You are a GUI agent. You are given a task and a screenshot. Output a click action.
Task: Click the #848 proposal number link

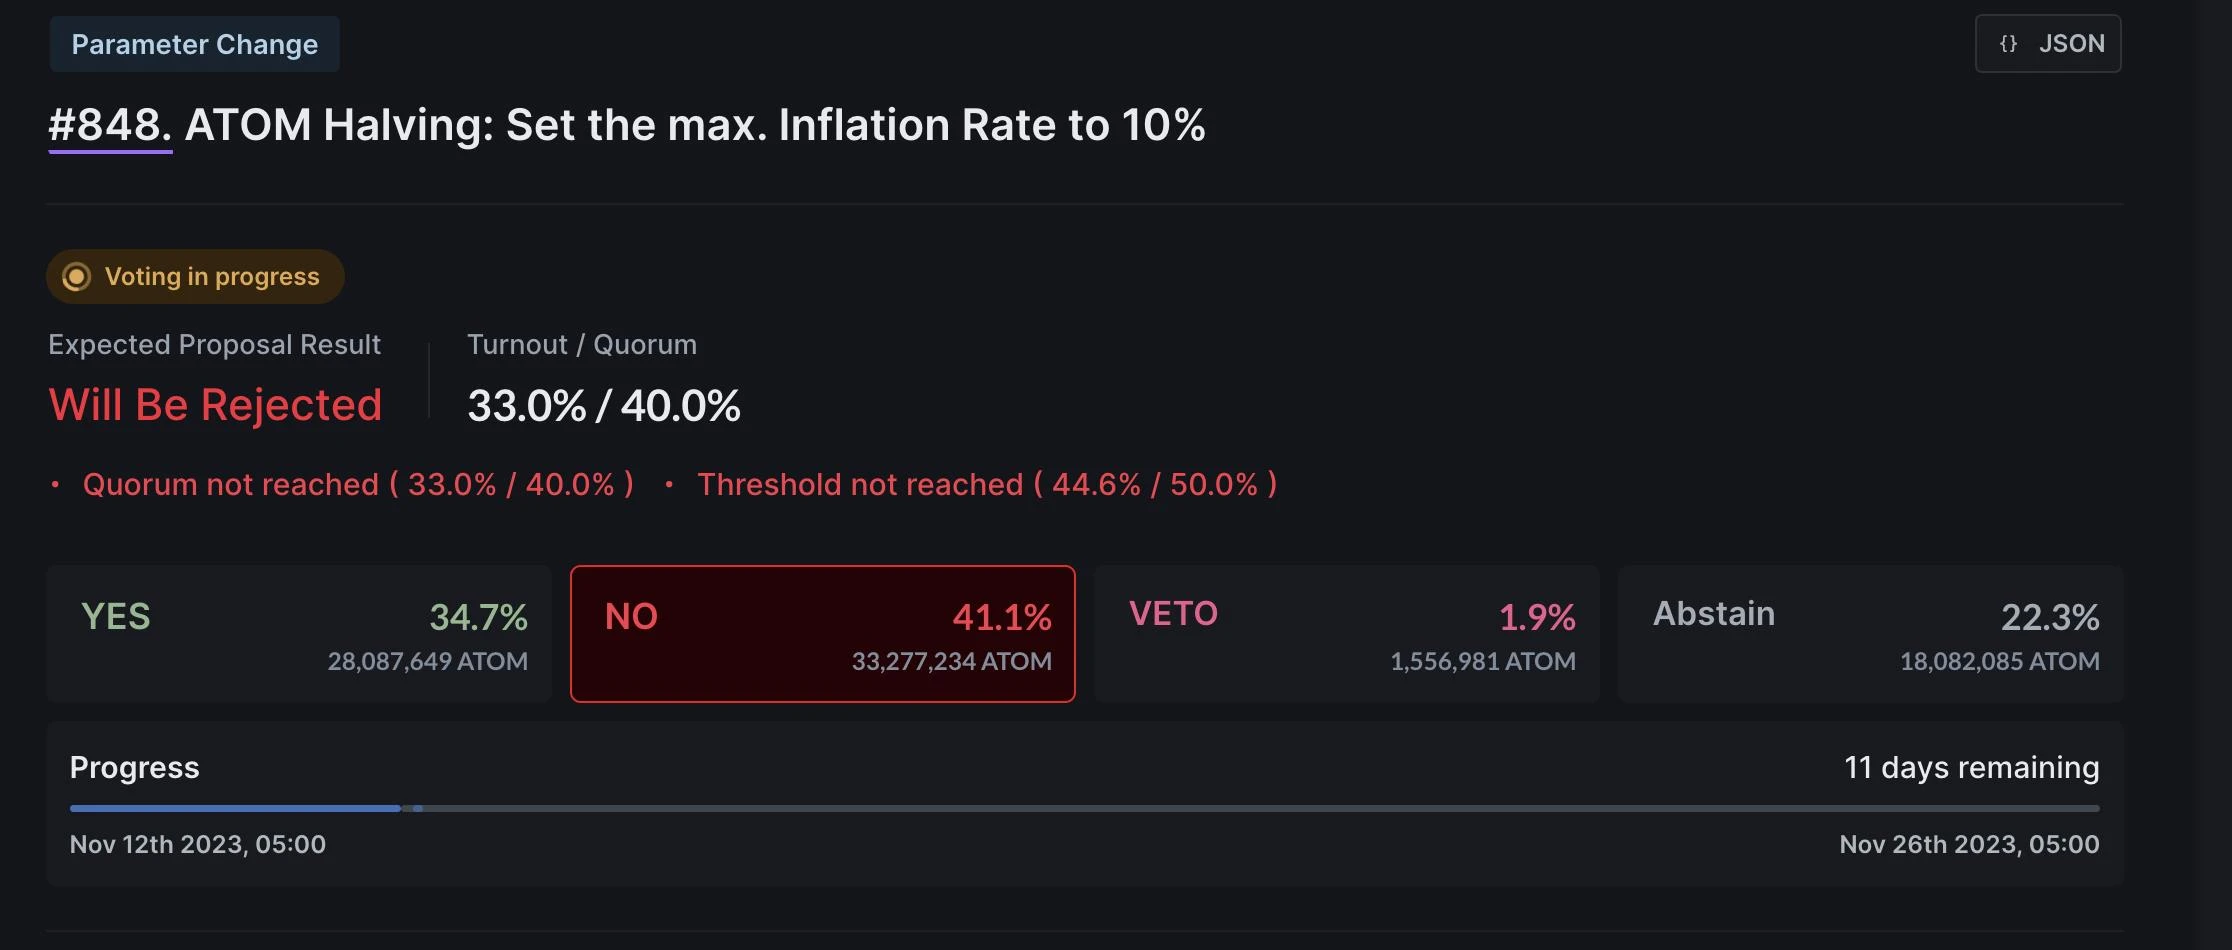pos(110,126)
